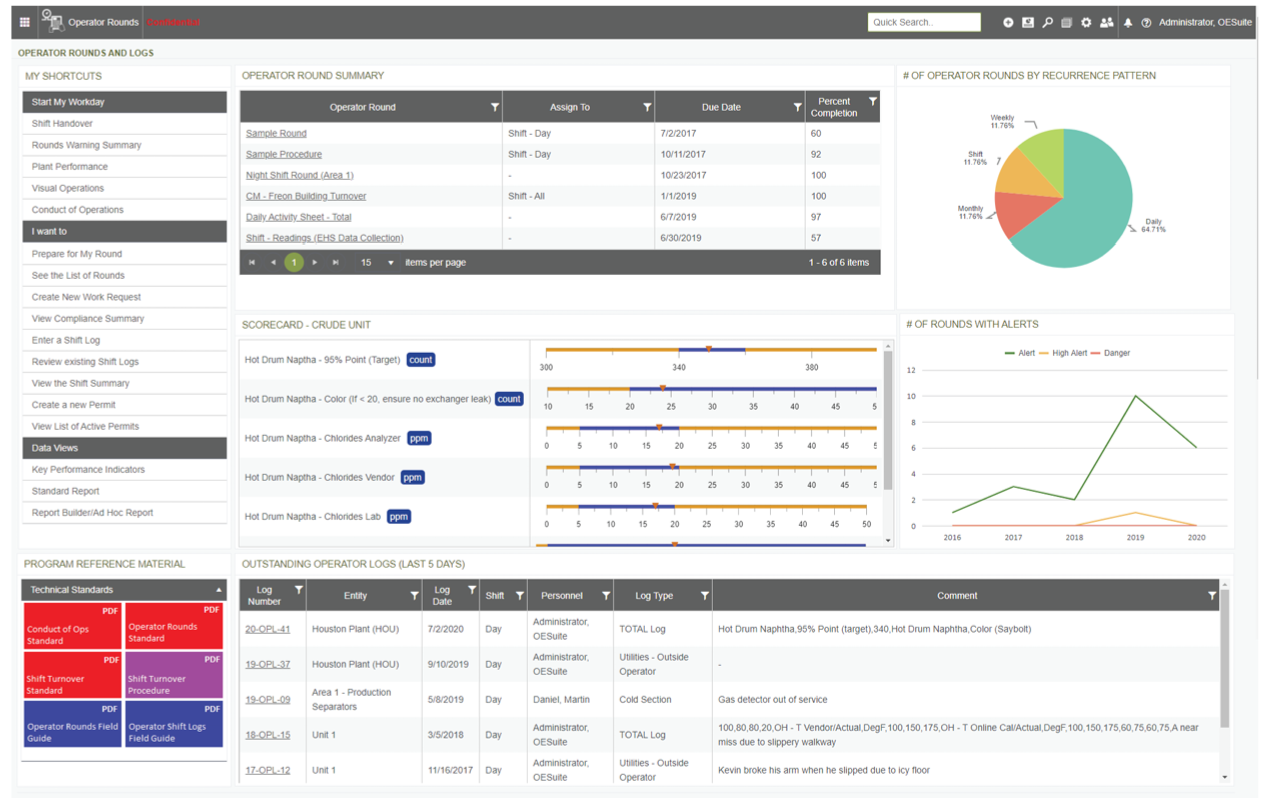Go to last page of rounds
The height and width of the screenshot is (798, 1274).
tap(336, 263)
